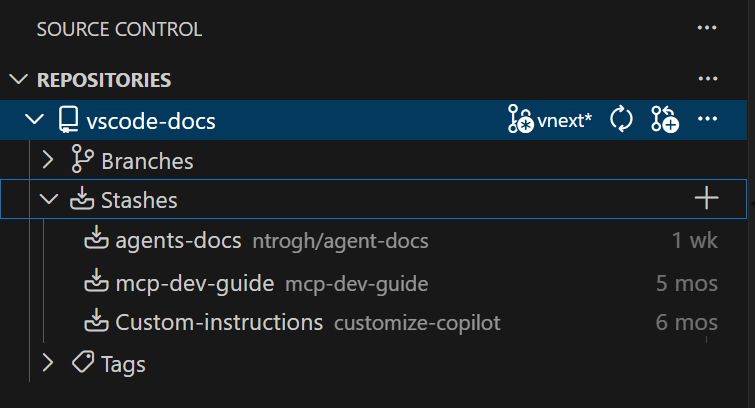Click the stash icon beside agents-docs

point(97,240)
